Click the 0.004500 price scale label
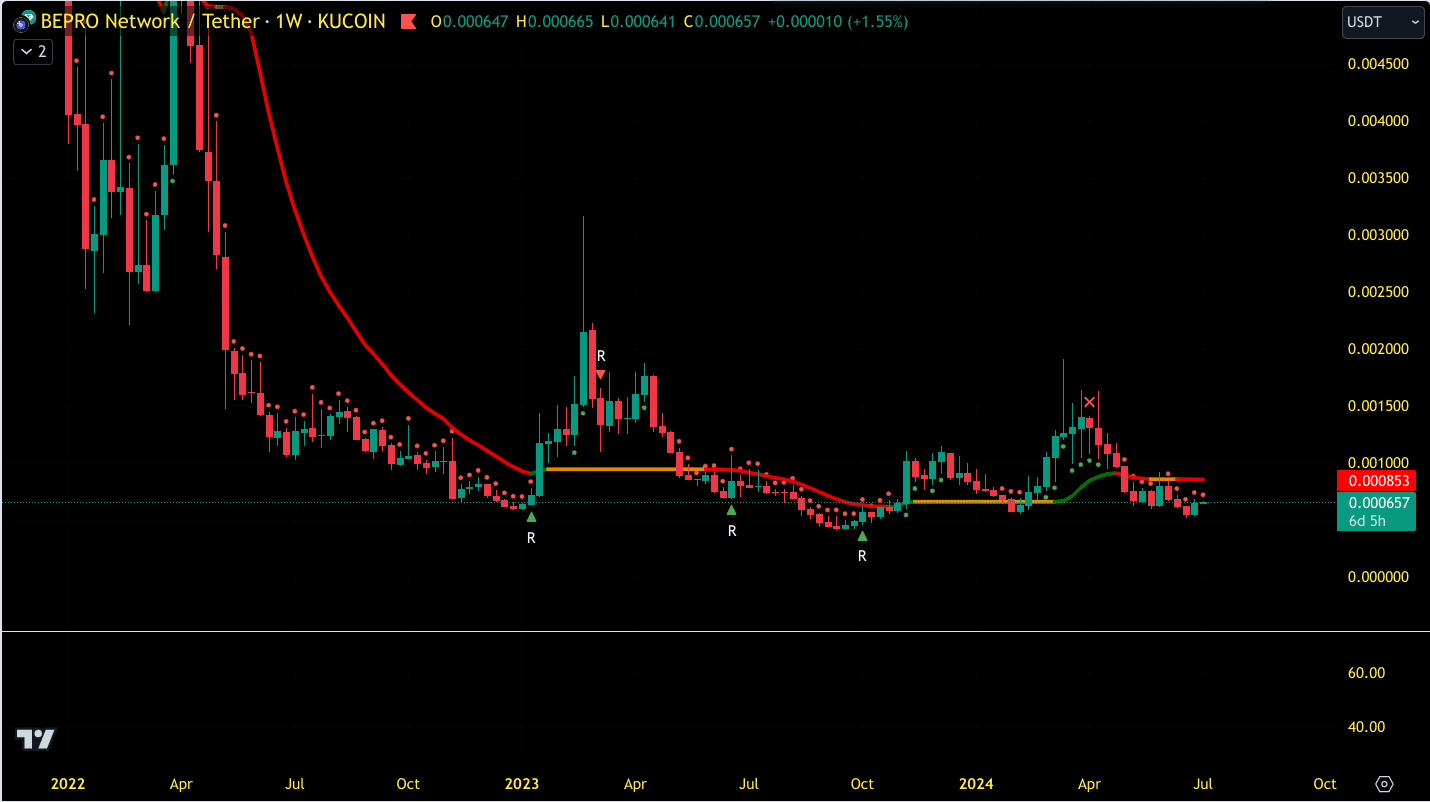Viewport: 1430px width, 802px height. click(x=1378, y=64)
